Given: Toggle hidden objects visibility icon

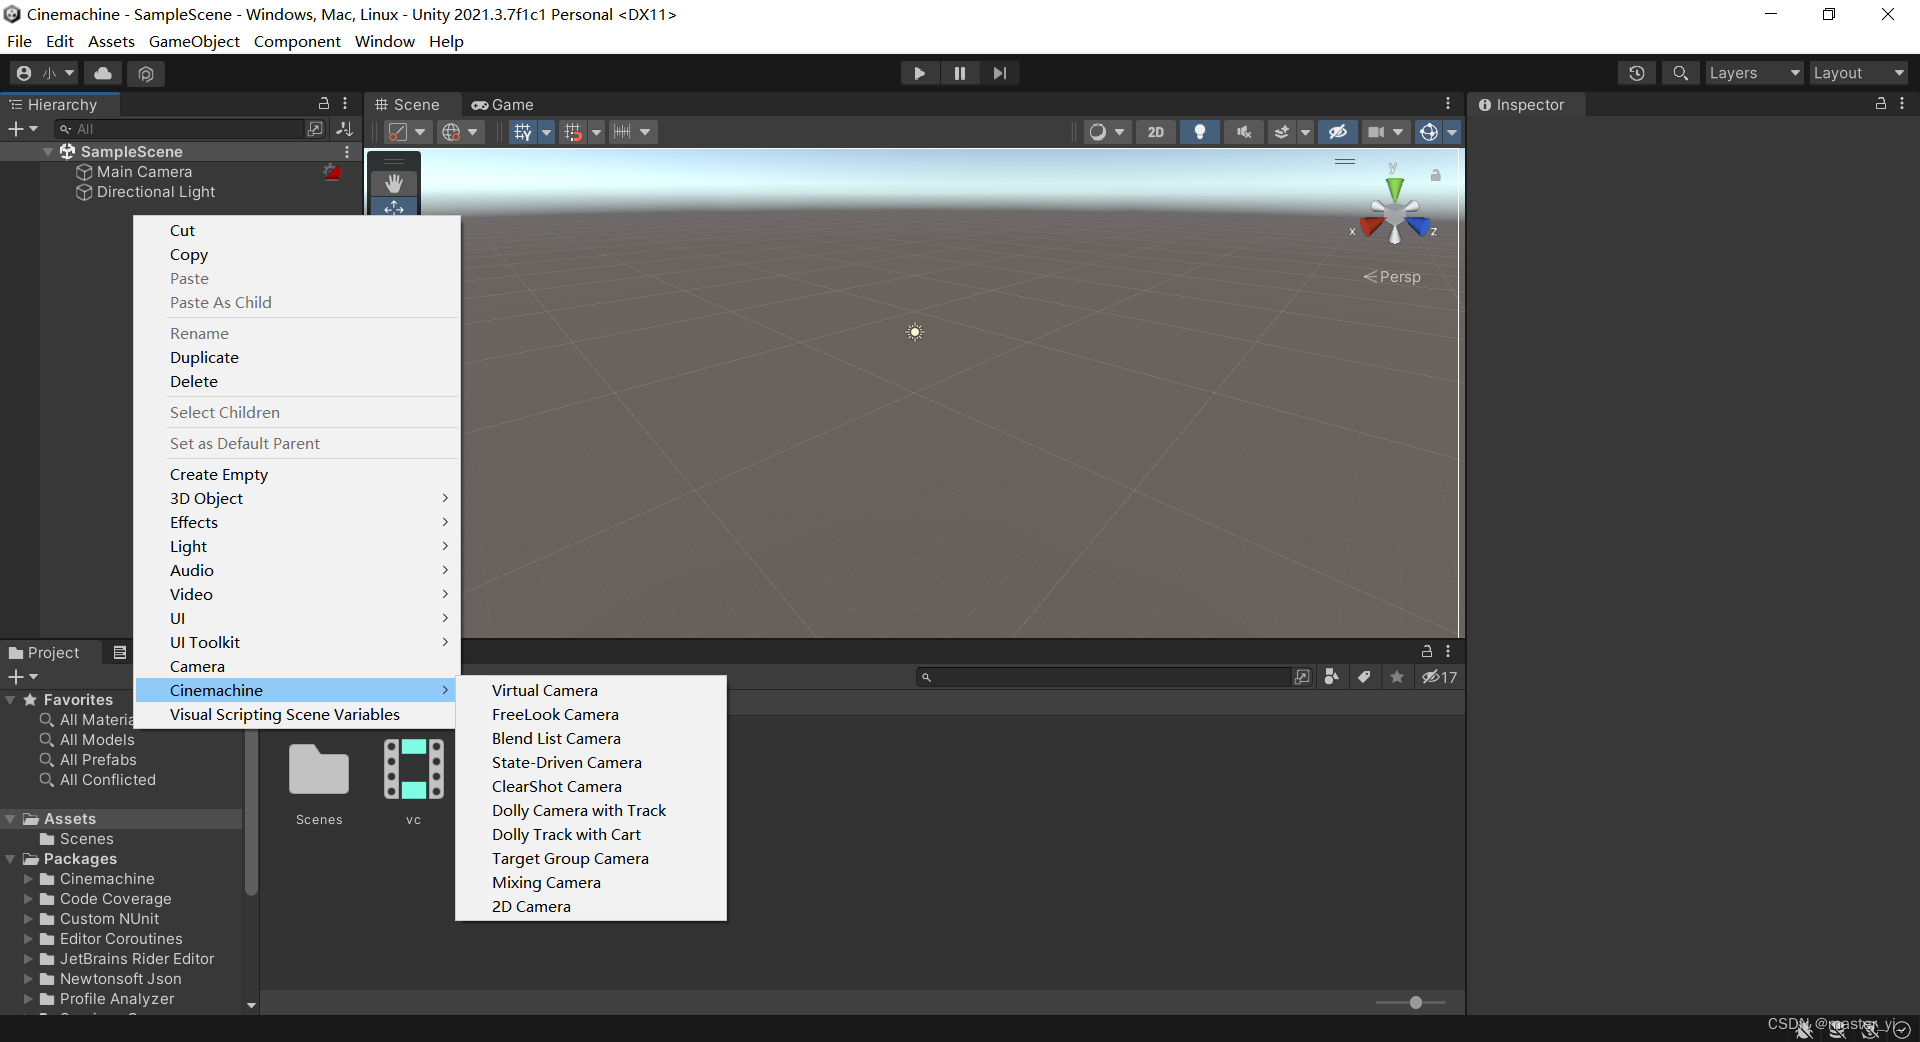Looking at the screenshot, I should [x=1337, y=132].
